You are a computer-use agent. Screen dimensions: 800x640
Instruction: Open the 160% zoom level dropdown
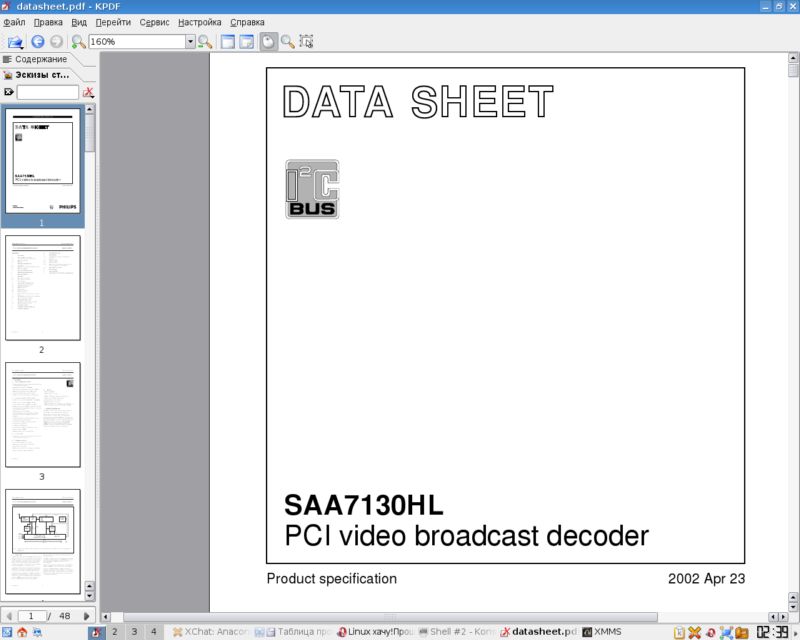click(190, 42)
